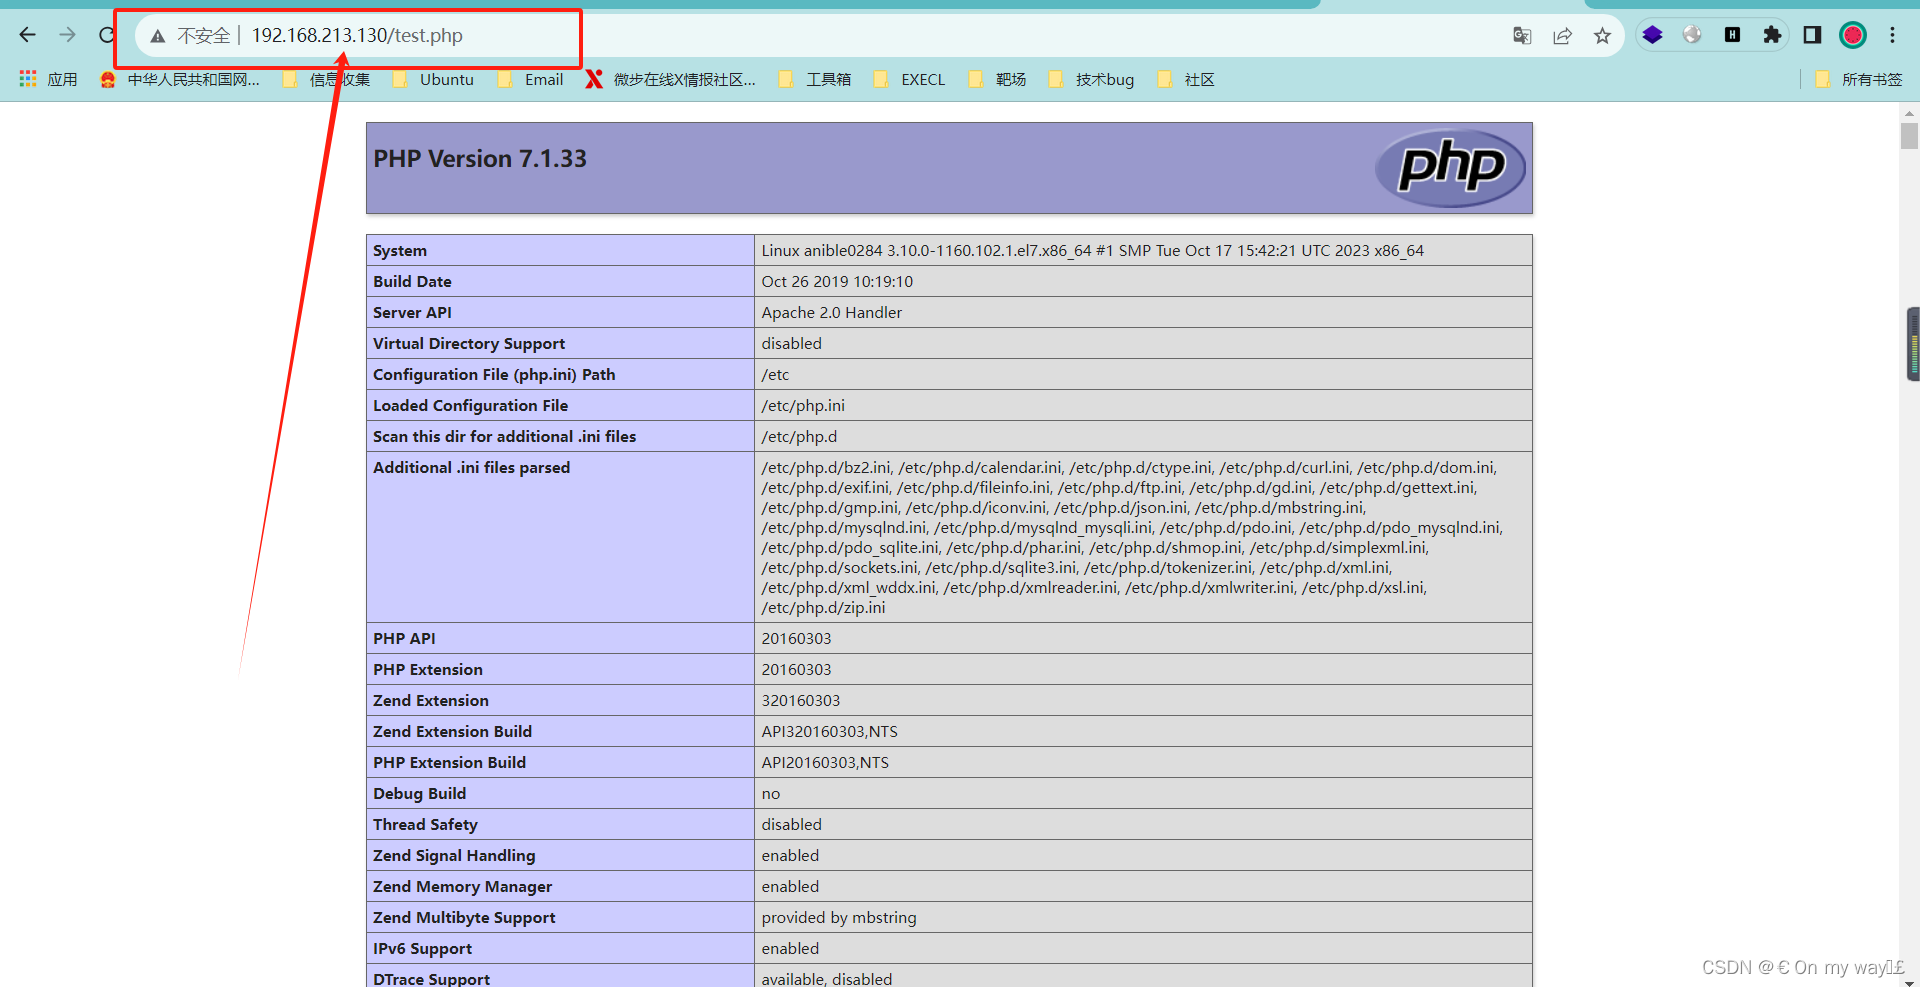Reload the current page

coord(107,34)
